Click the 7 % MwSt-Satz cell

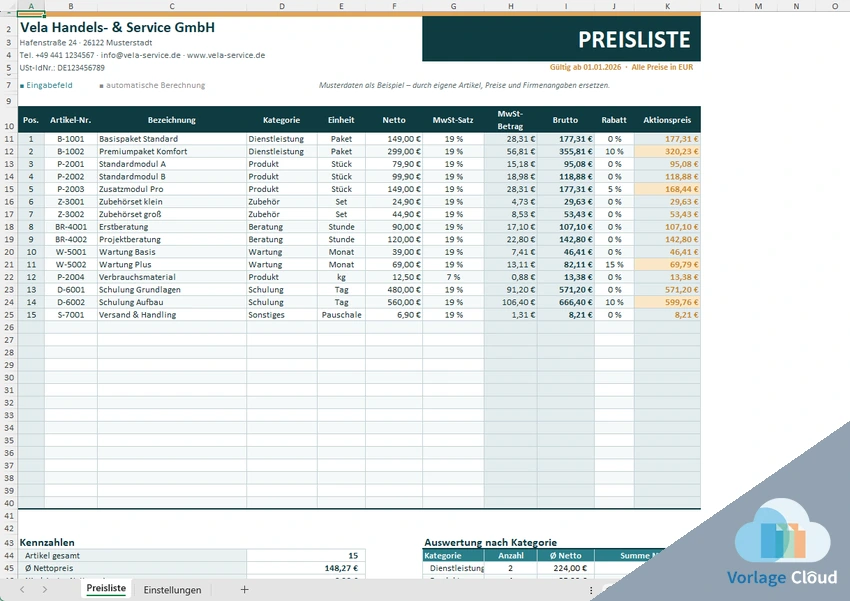pos(453,277)
